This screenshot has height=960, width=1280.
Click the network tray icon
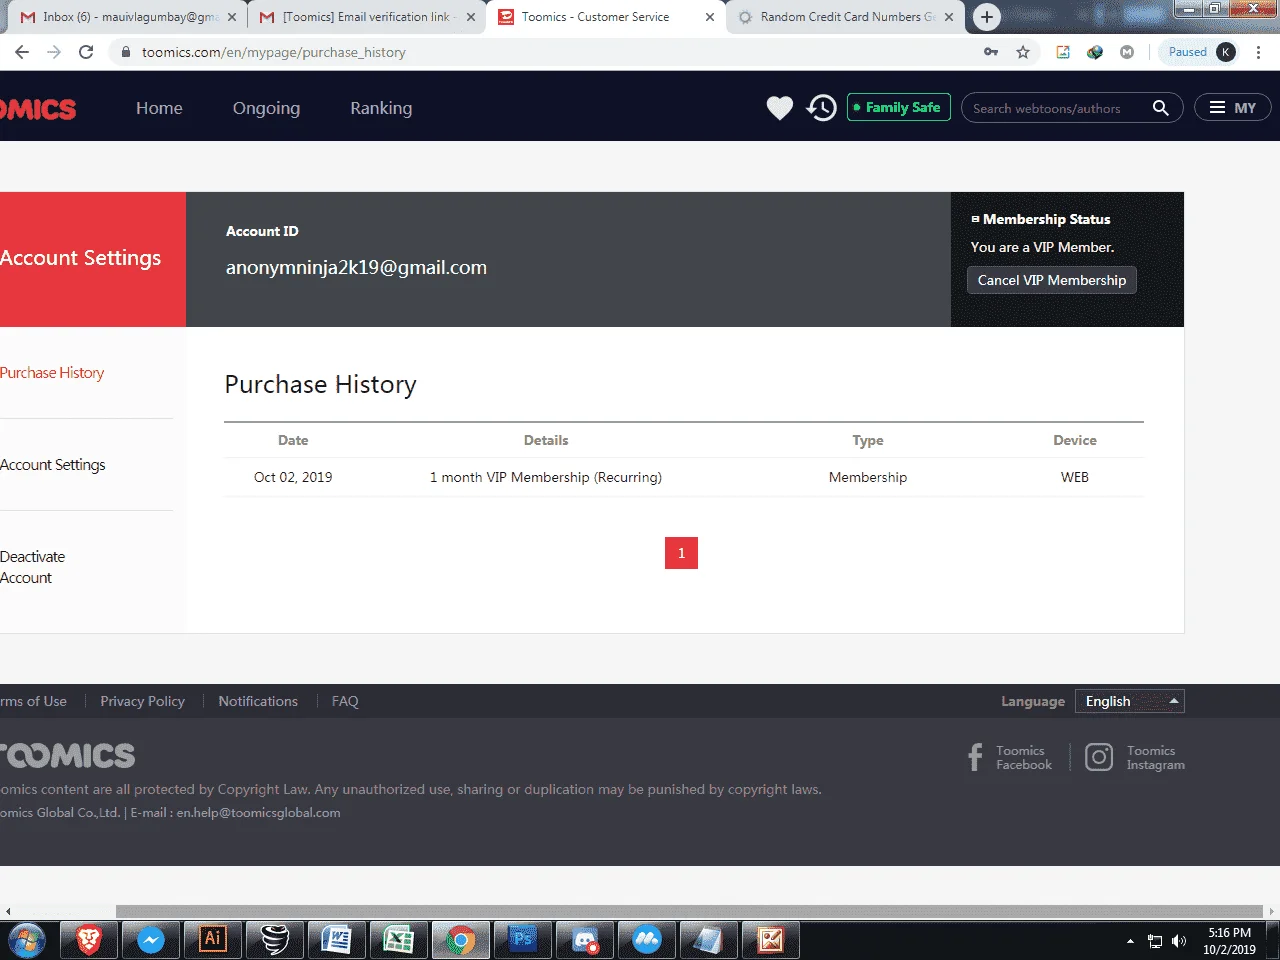[1155, 941]
